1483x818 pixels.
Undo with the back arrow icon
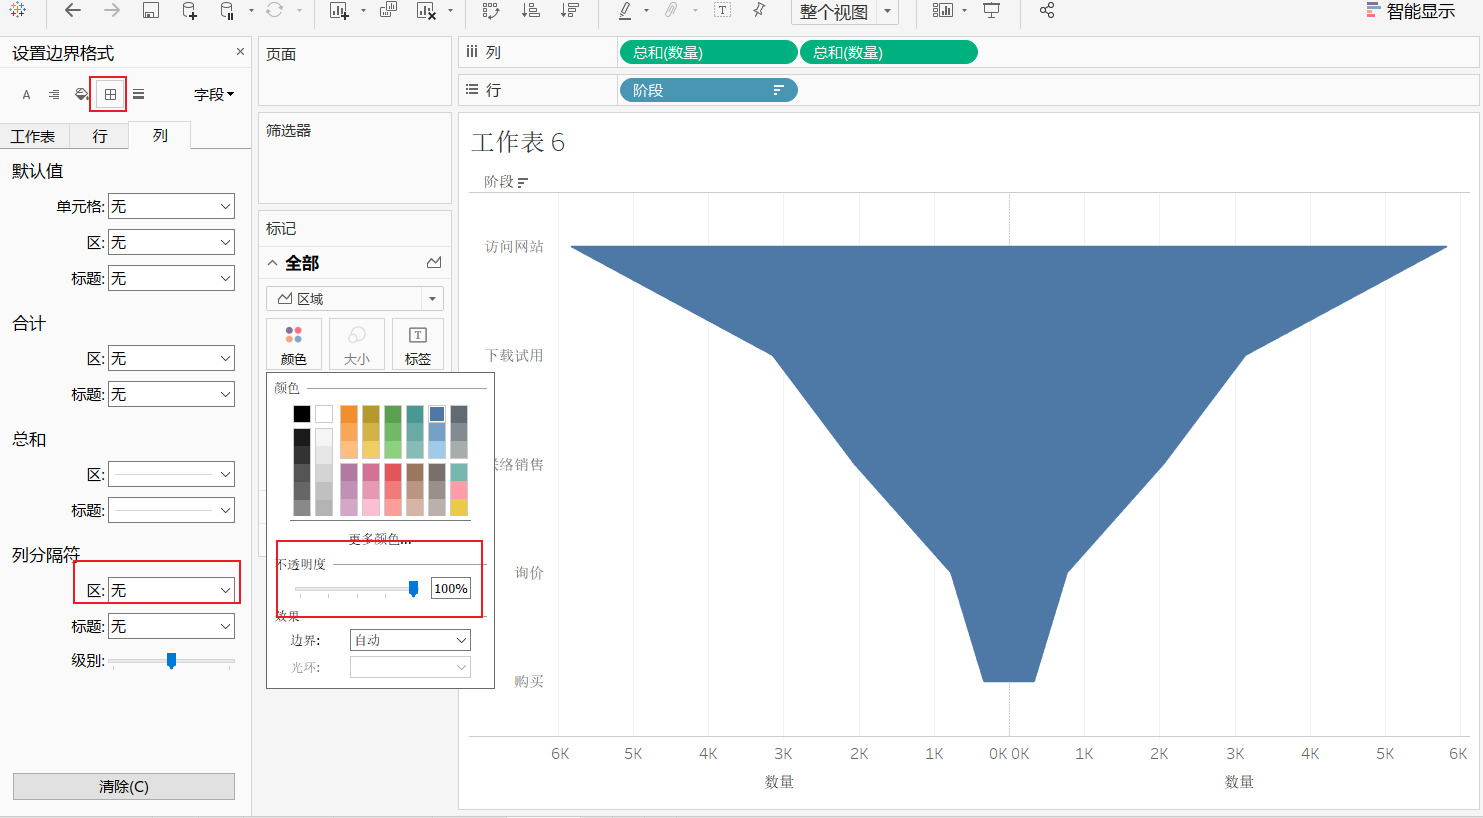point(72,10)
